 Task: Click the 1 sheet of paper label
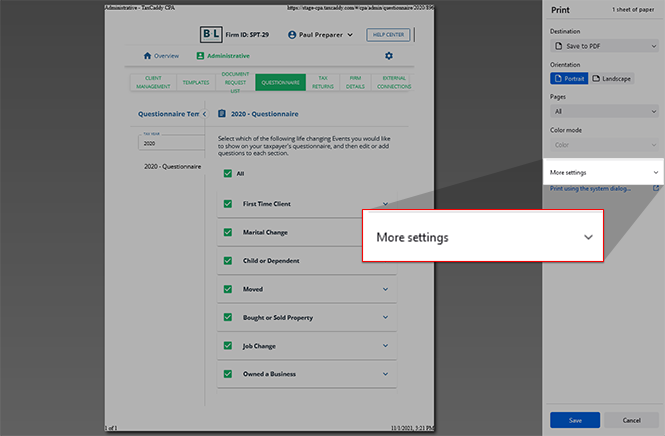point(633,9)
